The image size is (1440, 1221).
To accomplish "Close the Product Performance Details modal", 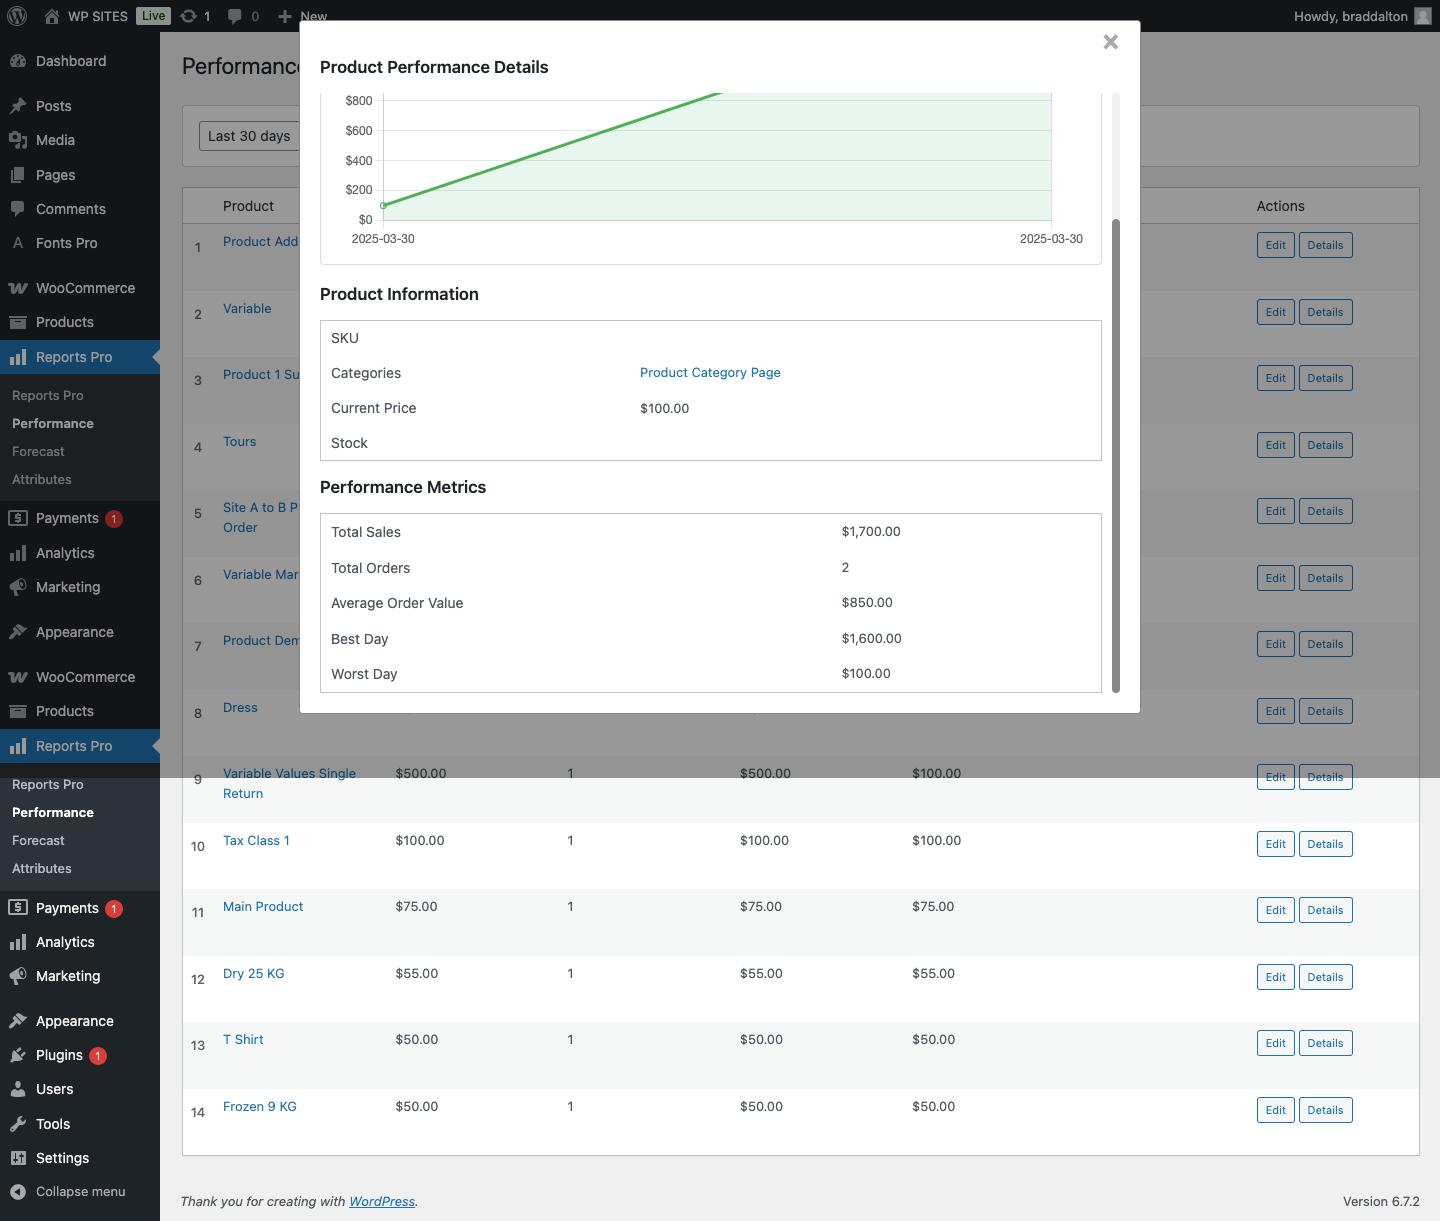I will point(1110,42).
